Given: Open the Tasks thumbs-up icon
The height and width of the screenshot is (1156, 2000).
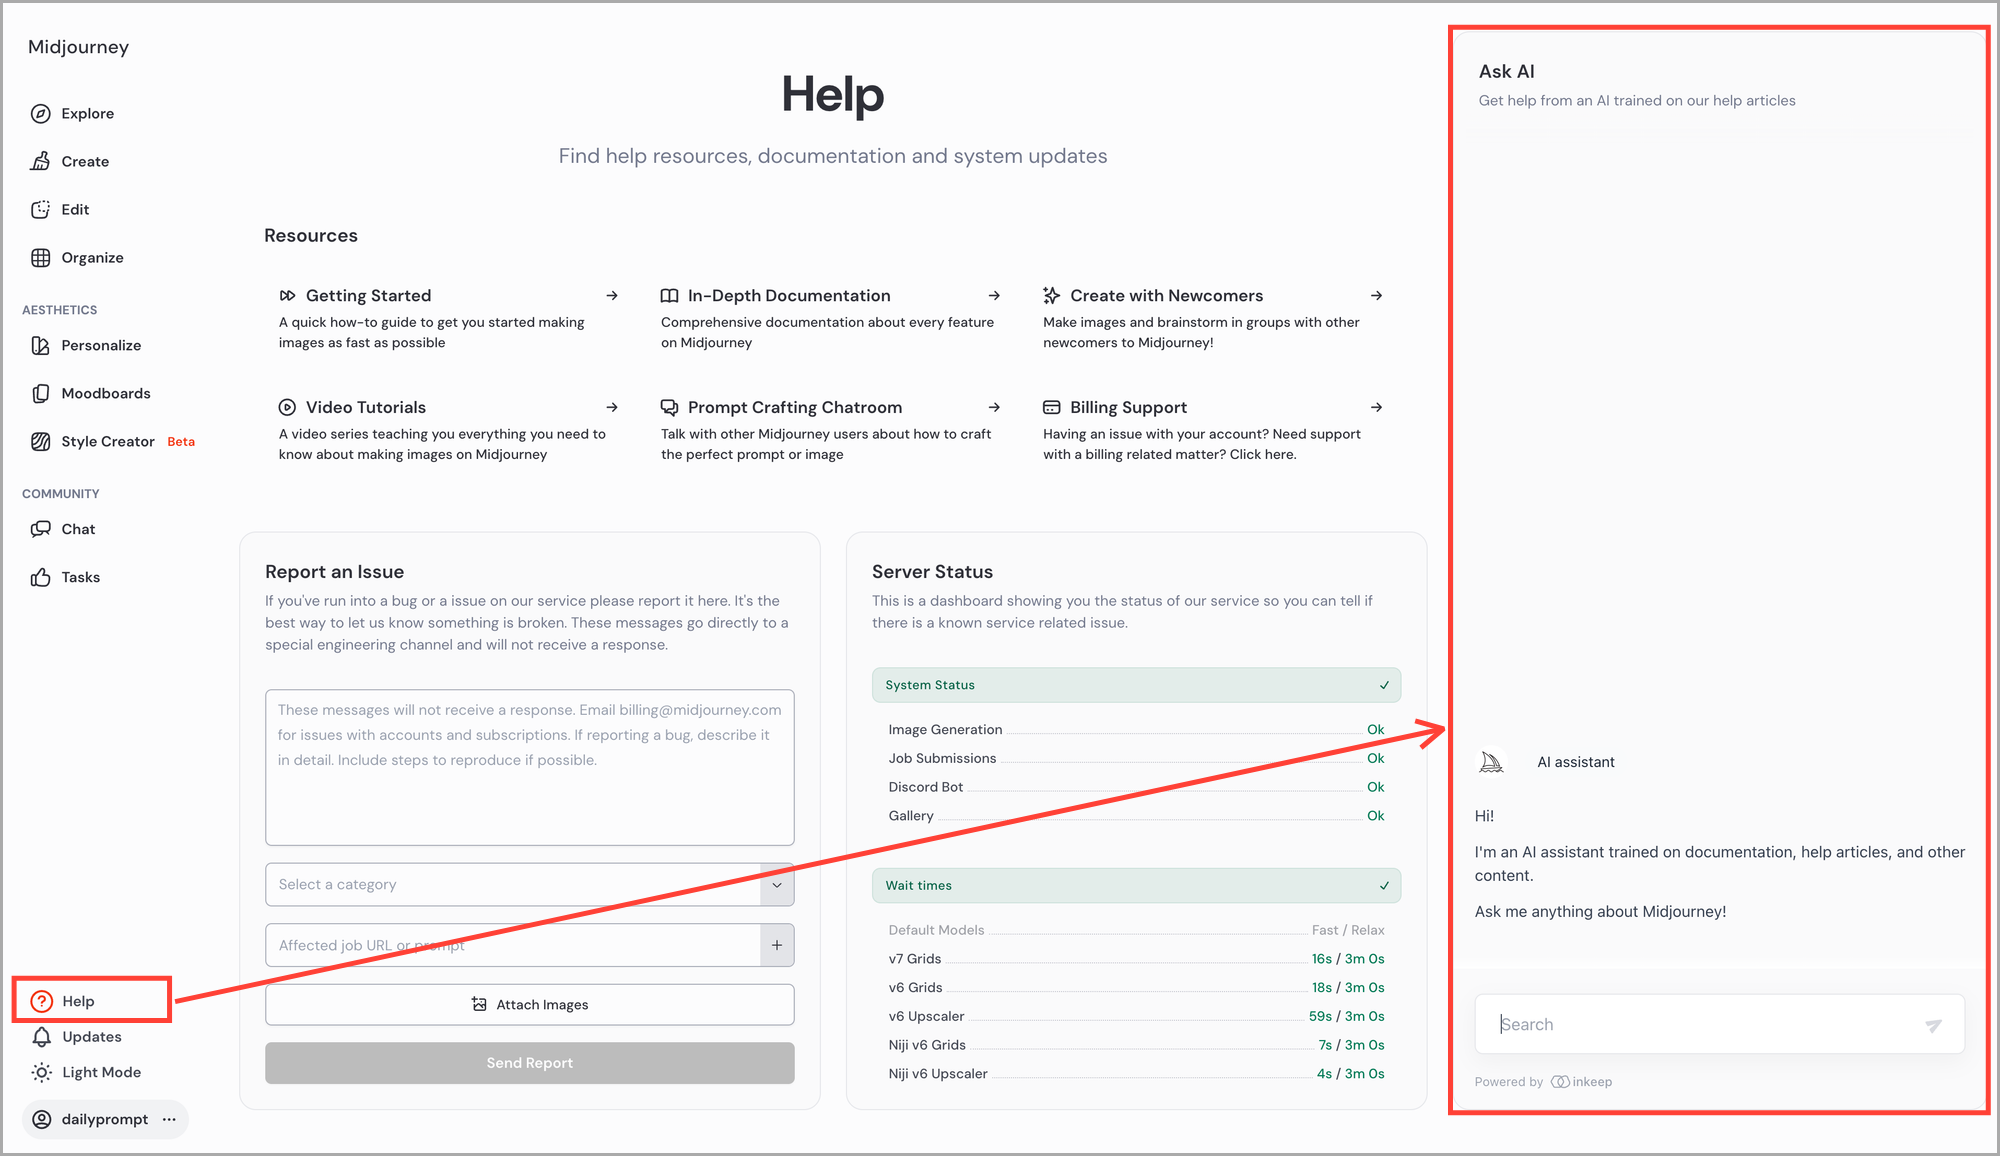Looking at the screenshot, I should pos(41,578).
